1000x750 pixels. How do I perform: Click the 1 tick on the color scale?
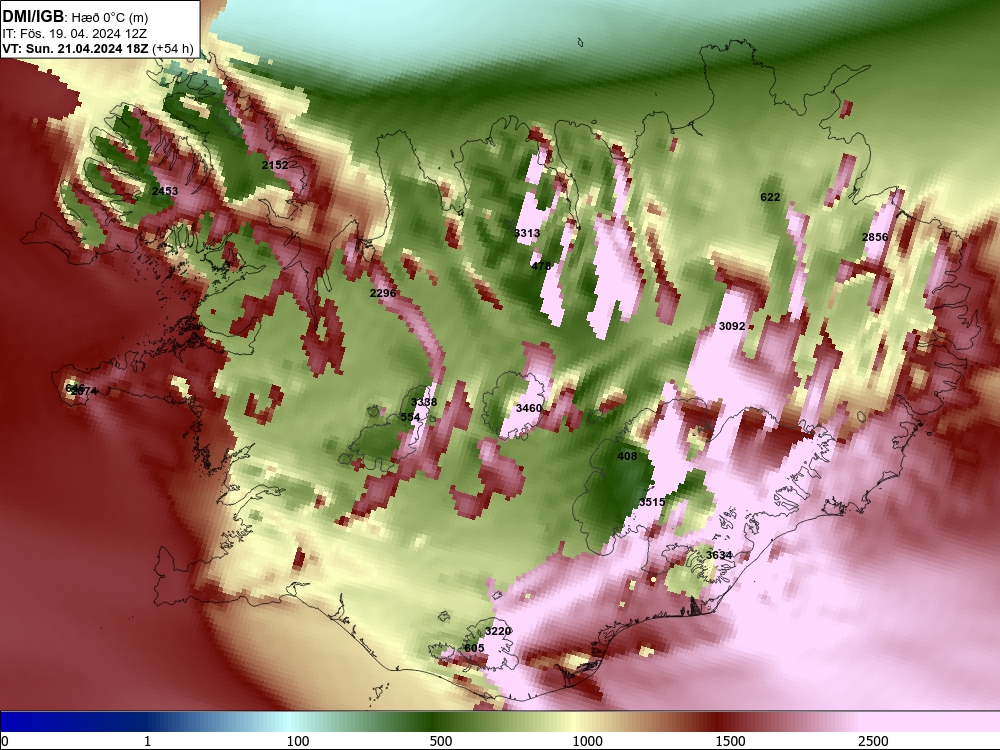[147, 741]
